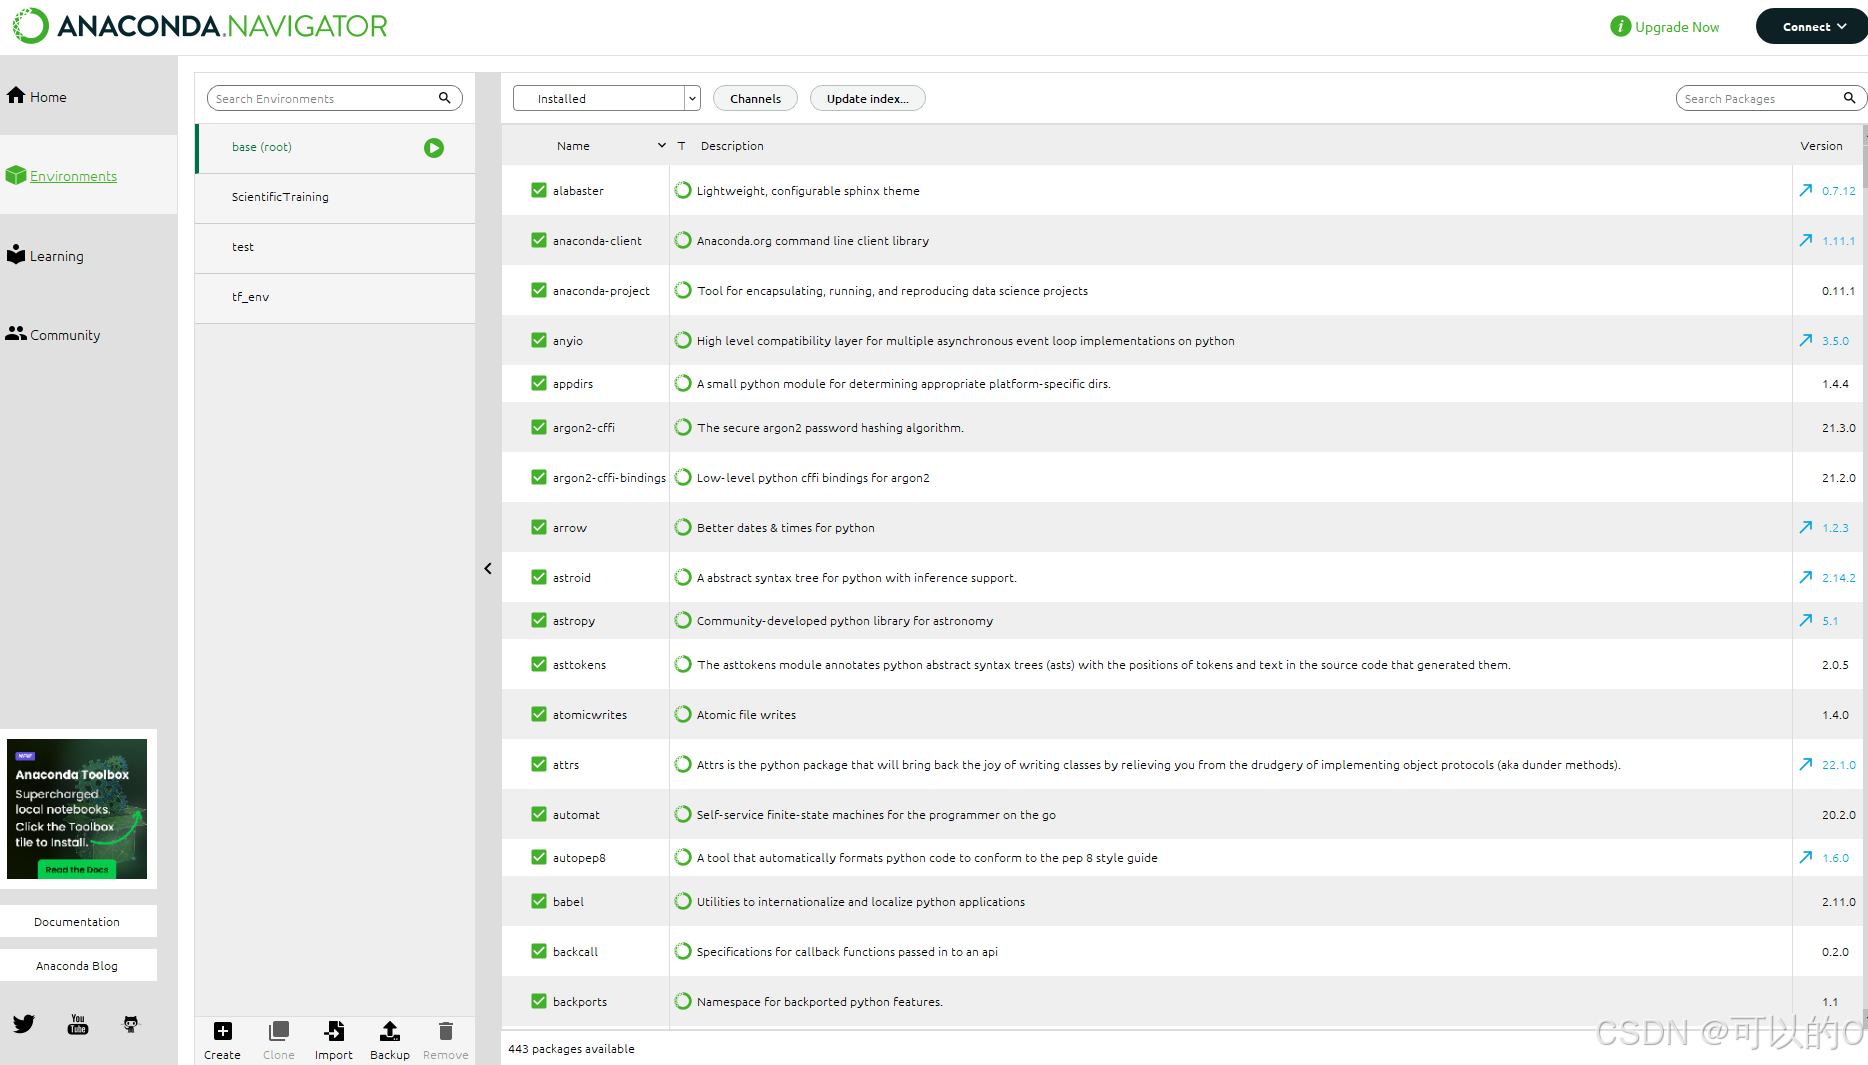Toggle the backports package checkbox
This screenshot has height=1065, width=1868.
click(x=539, y=1001)
